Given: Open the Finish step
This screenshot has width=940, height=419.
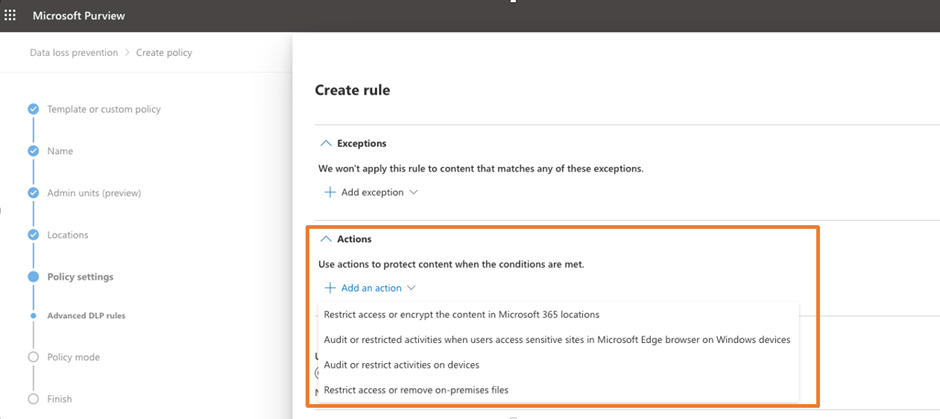Looking at the screenshot, I should coord(59,399).
